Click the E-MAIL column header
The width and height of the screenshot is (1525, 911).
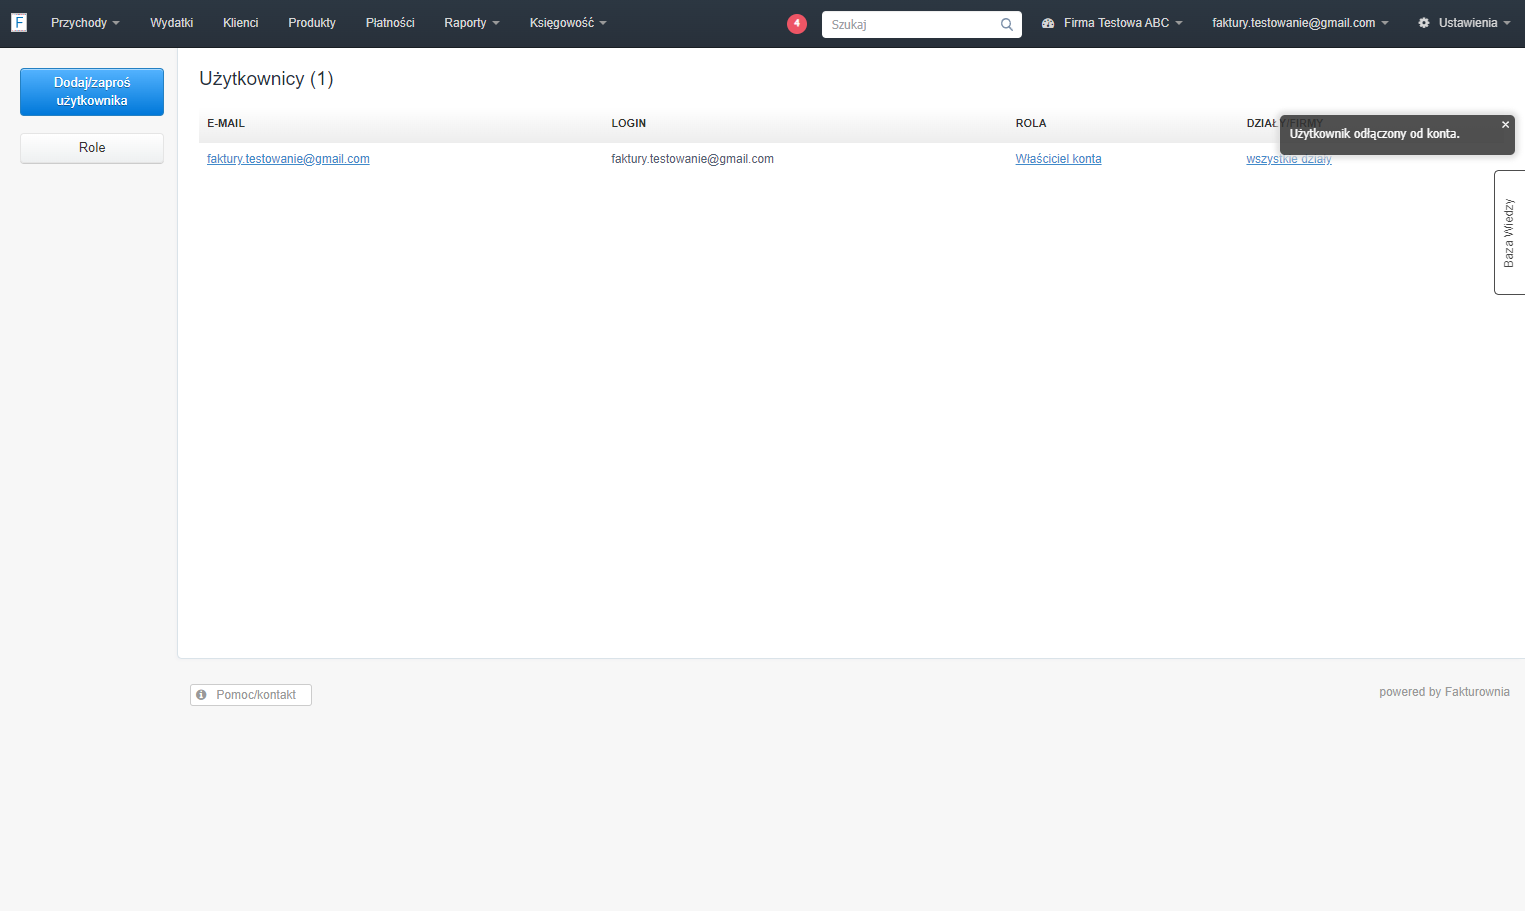226,124
